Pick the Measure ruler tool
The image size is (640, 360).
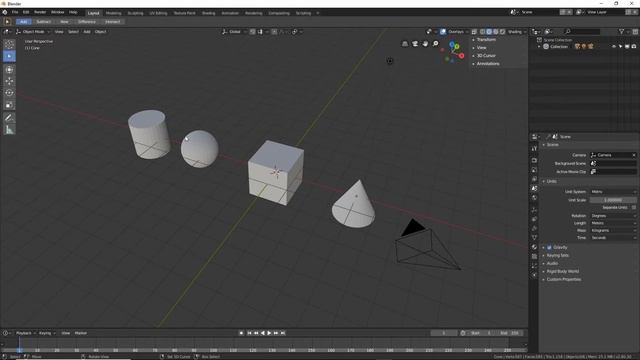(9, 130)
